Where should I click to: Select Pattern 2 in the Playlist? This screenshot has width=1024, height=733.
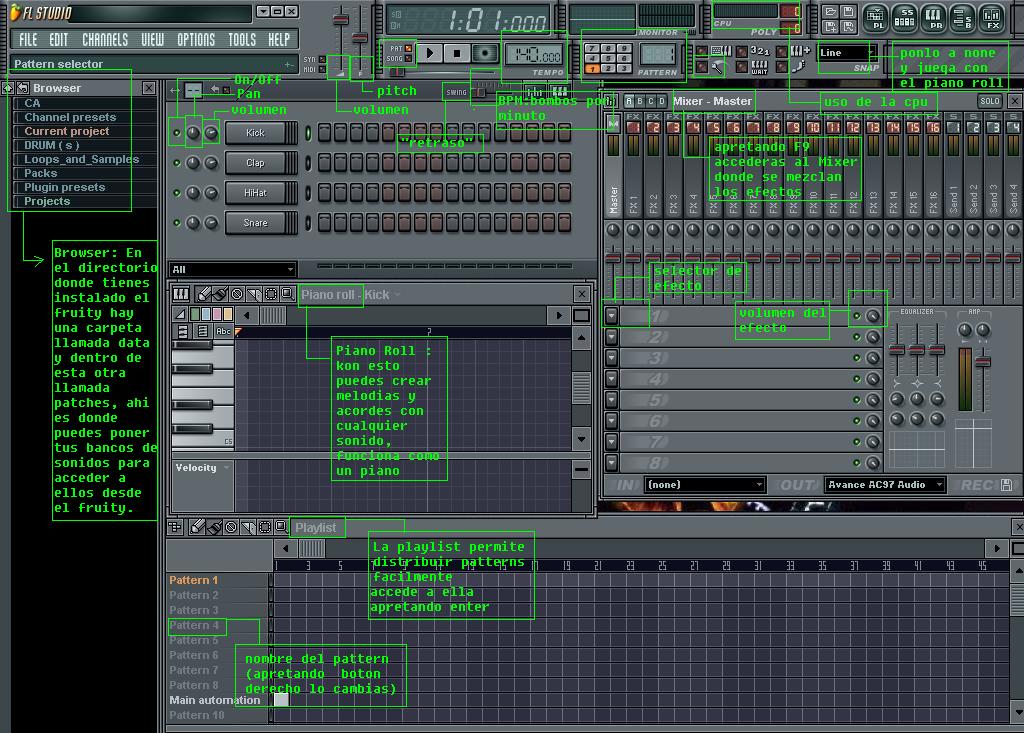point(193,595)
